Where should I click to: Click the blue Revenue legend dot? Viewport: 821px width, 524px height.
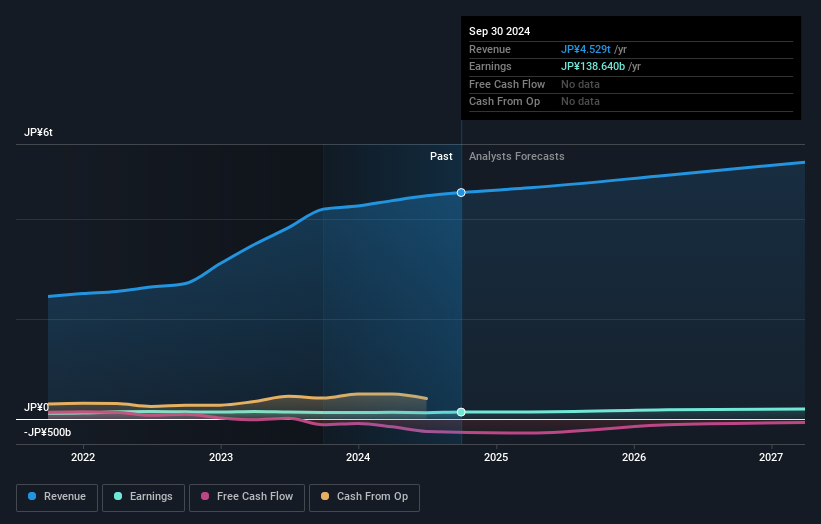[x=32, y=496]
